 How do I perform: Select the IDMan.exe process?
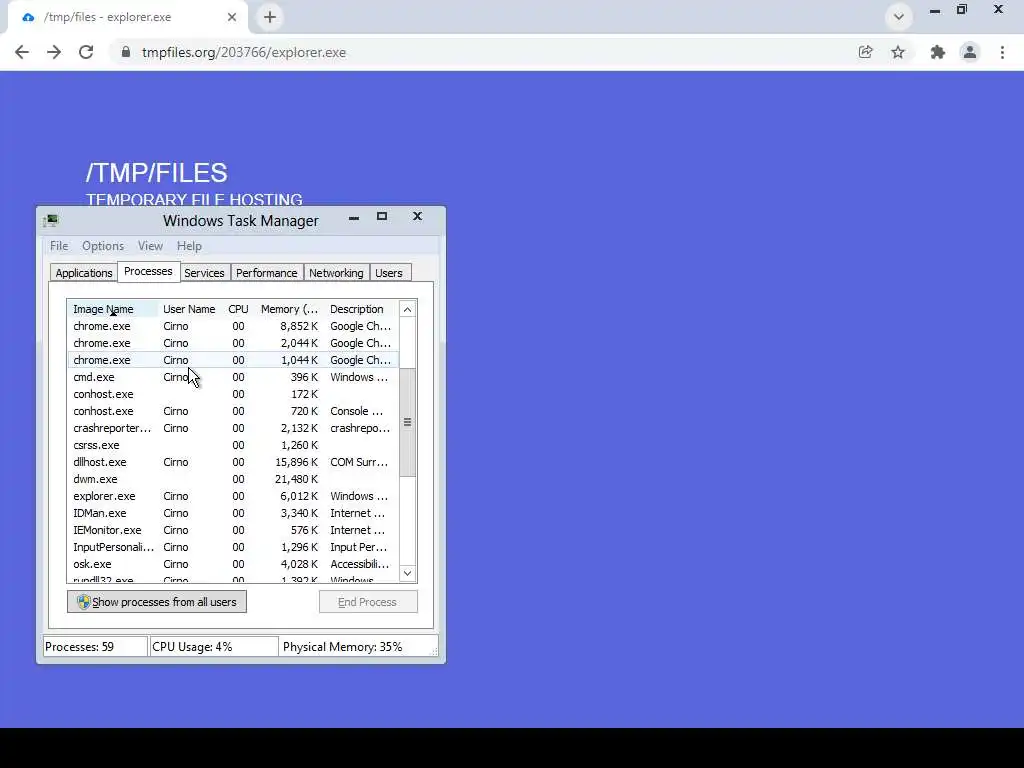pyautogui.click(x=232, y=513)
